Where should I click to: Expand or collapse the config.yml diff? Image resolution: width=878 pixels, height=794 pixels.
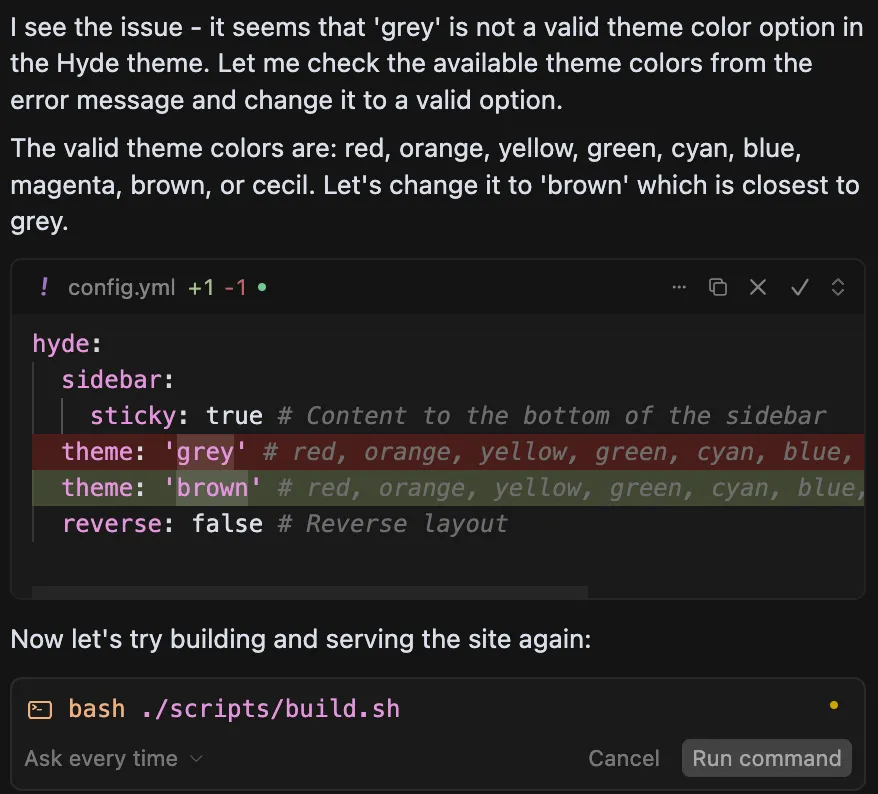(838, 288)
